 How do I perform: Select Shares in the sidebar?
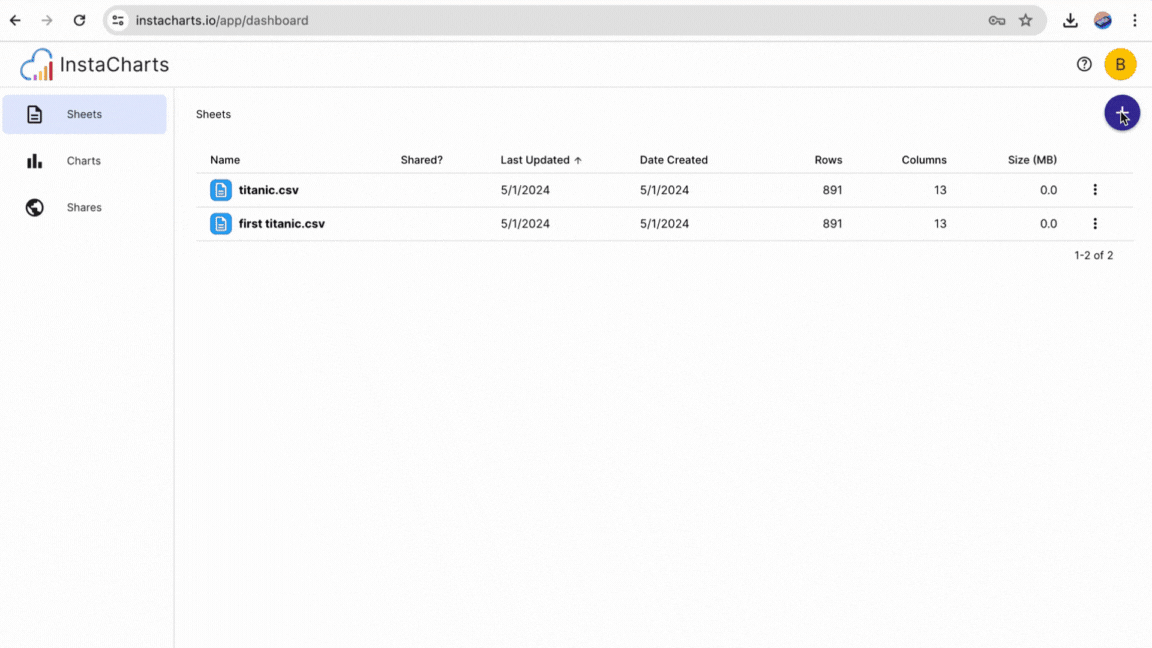coord(84,207)
